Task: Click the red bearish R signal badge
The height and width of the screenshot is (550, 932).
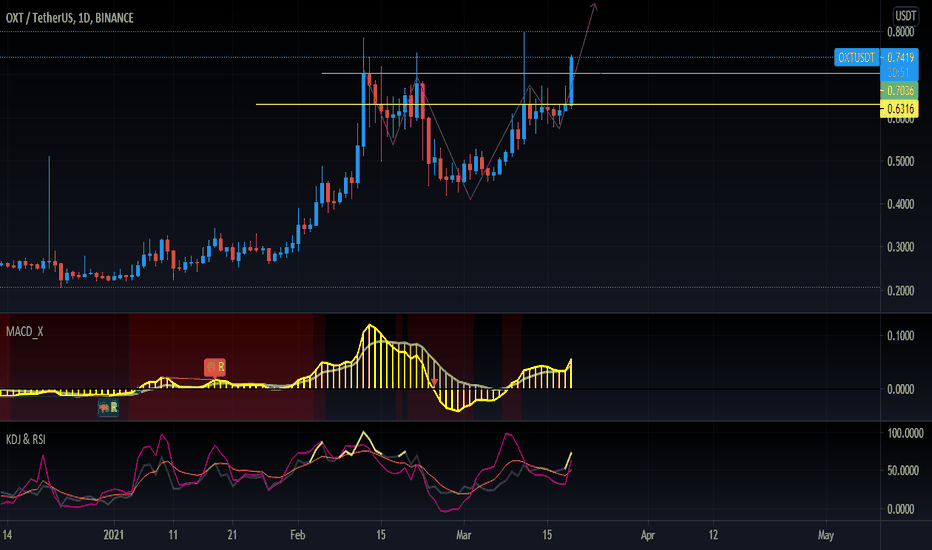Action: [215, 367]
